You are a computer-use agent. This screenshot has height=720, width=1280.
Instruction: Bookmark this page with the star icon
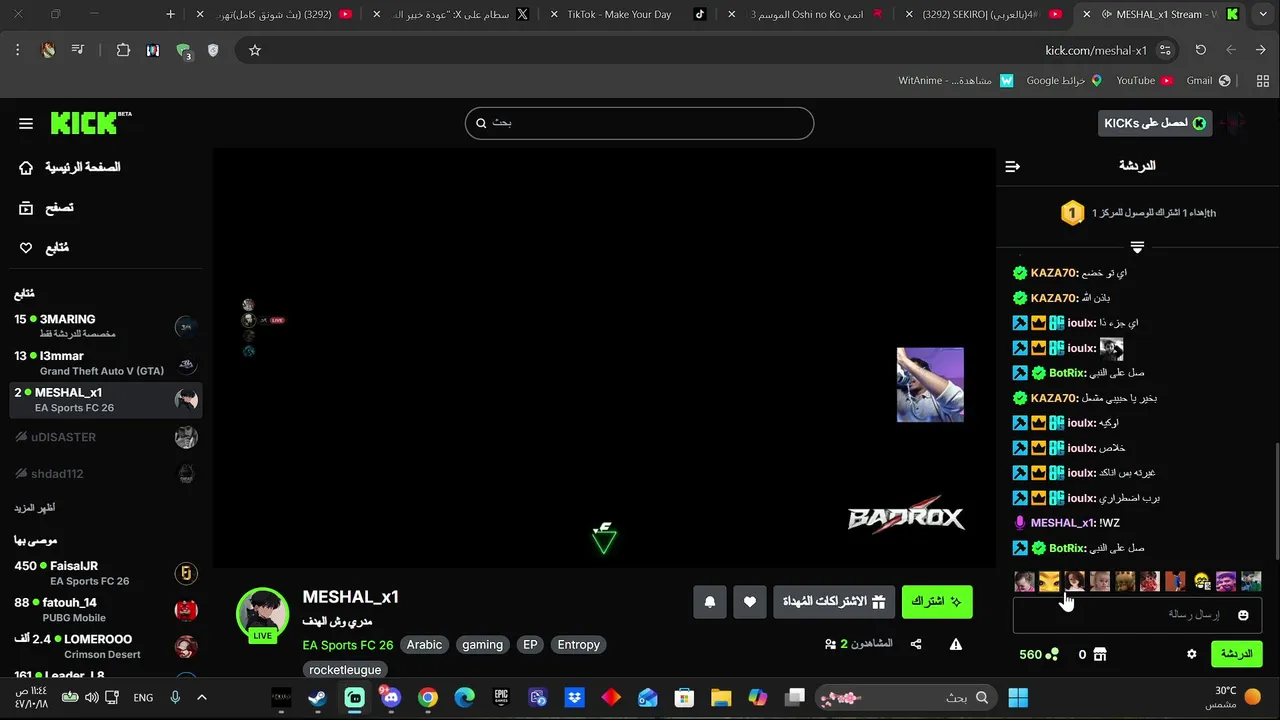point(254,50)
